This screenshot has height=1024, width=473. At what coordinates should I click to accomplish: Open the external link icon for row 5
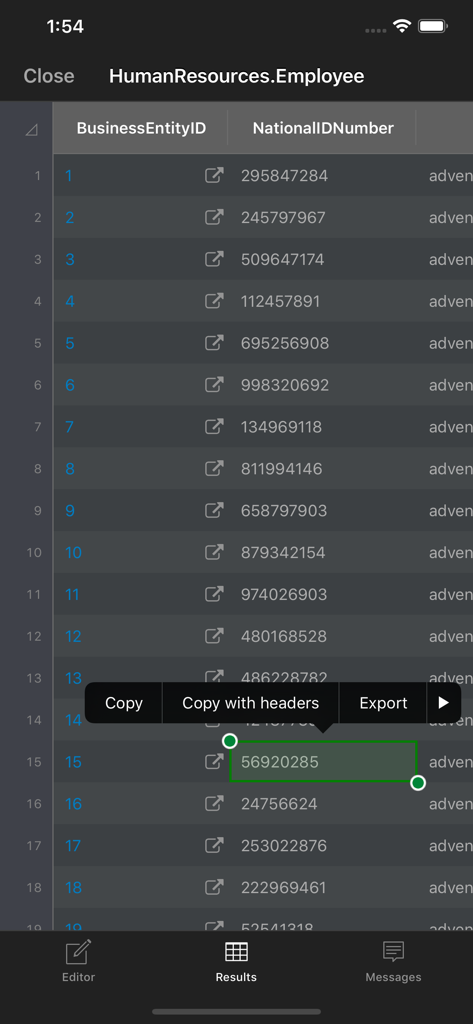coord(214,343)
